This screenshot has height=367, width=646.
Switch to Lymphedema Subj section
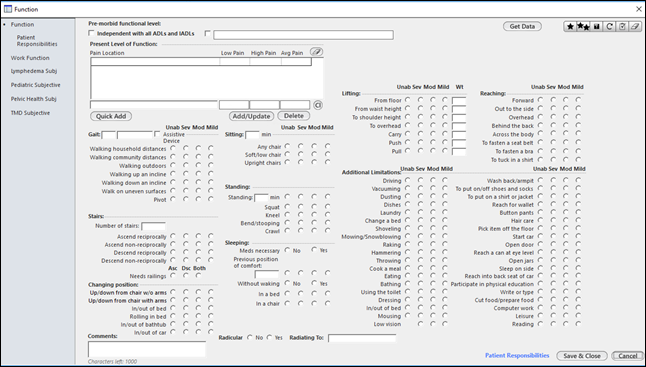click(x=34, y=71)
